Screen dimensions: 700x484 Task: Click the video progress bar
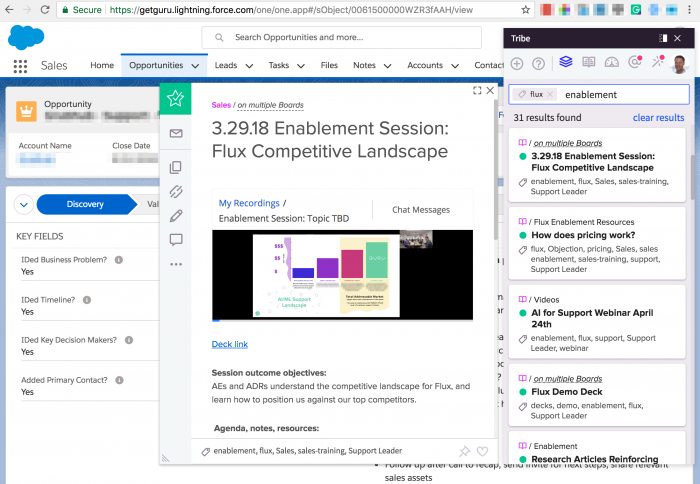coord(342,320)
